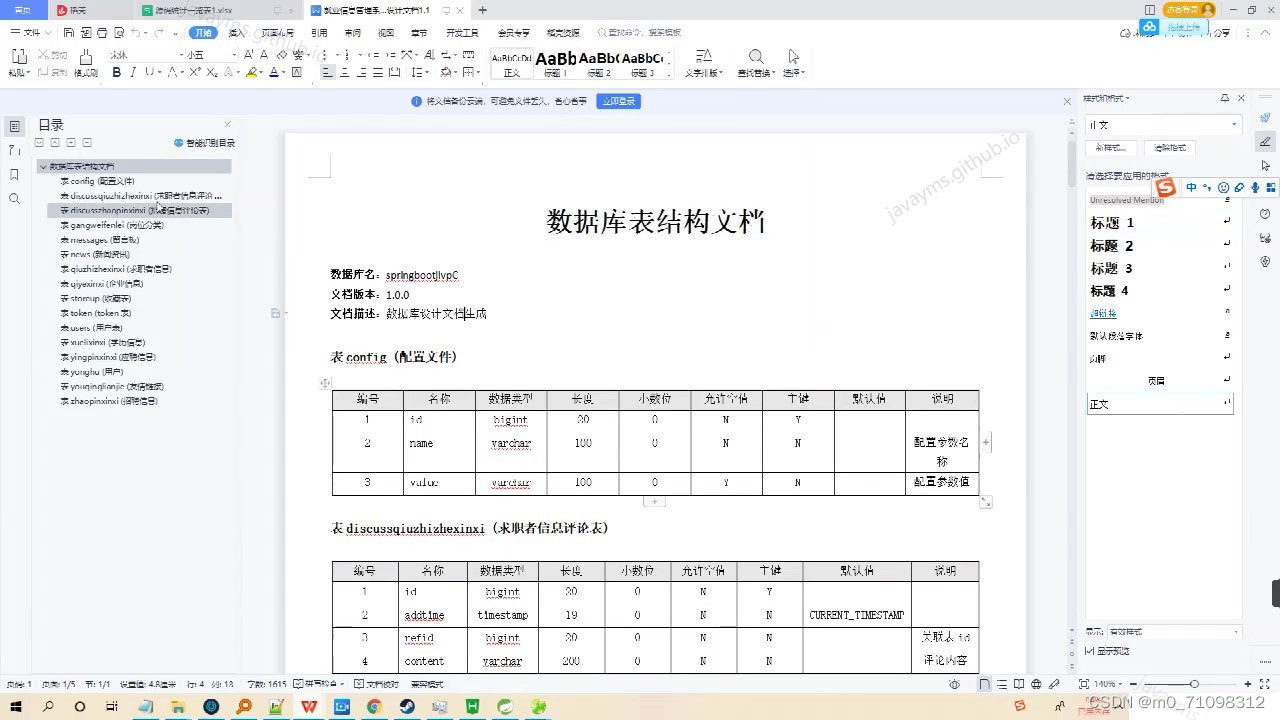Click the Redo arrow

coord(160,33)
